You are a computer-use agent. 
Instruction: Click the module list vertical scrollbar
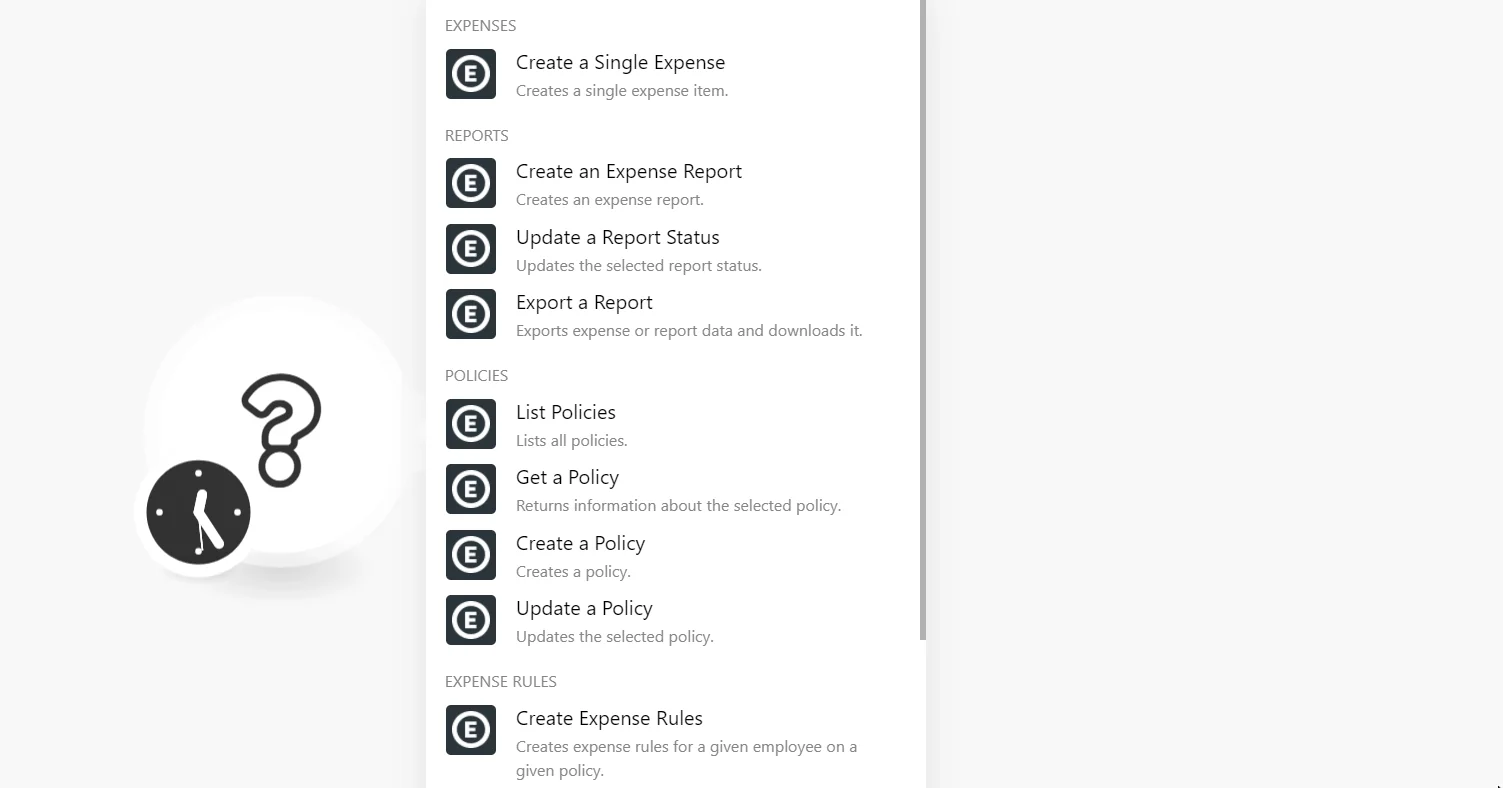click(923, 320)
